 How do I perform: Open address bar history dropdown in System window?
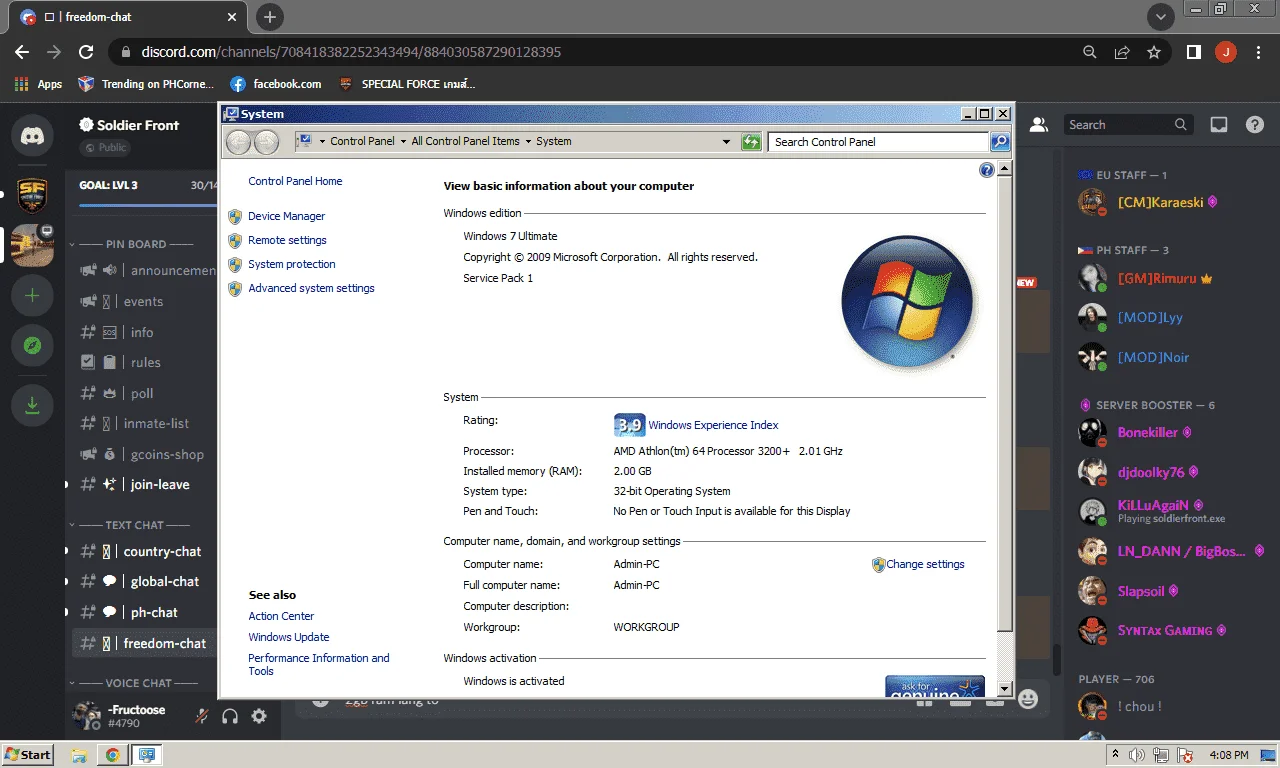click(x=727, y=142)
